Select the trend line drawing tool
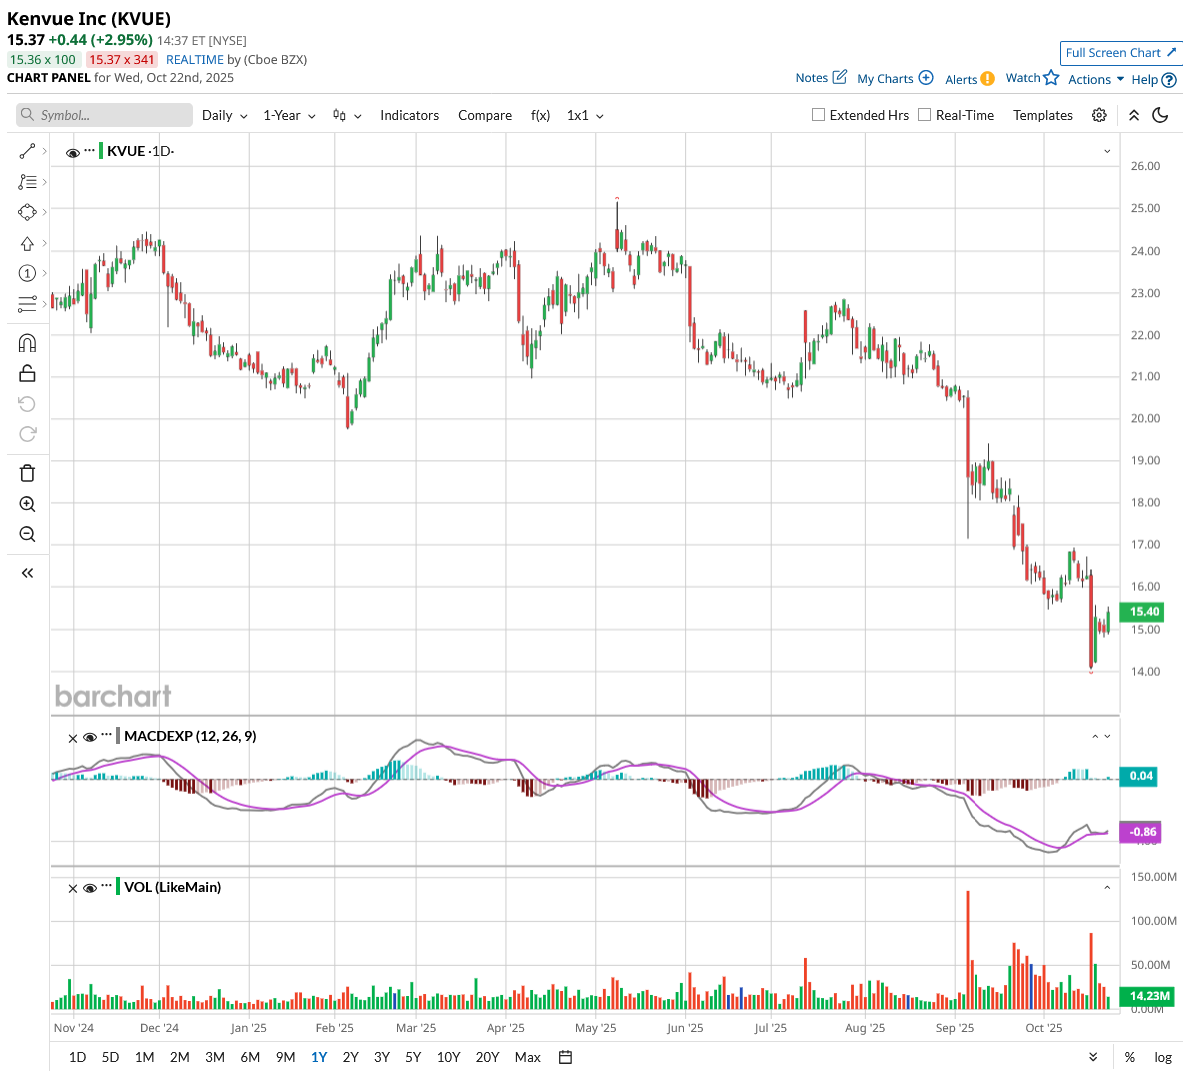The image size is (1183, 1071). click(27, 152)
